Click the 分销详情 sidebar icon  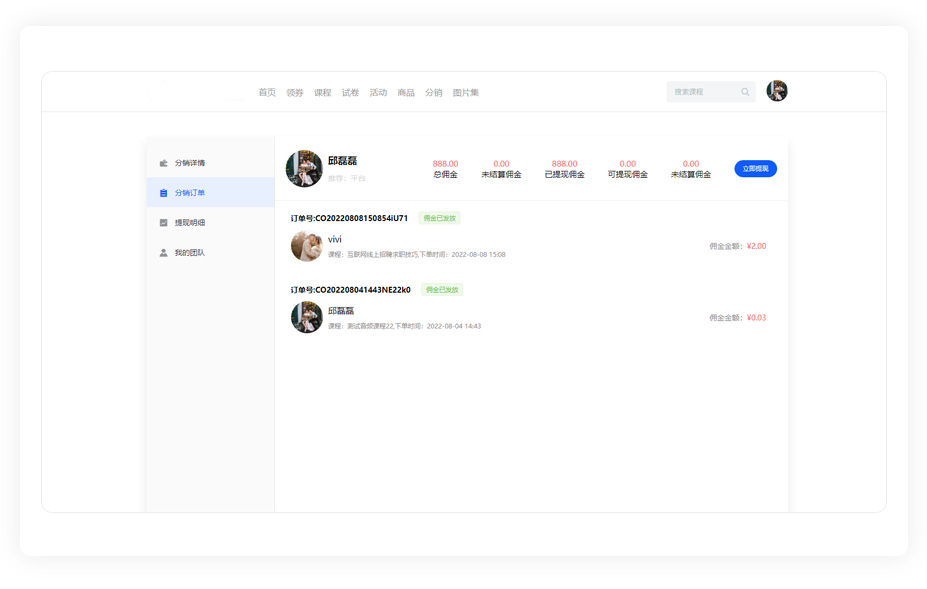(x=164, y=163)
